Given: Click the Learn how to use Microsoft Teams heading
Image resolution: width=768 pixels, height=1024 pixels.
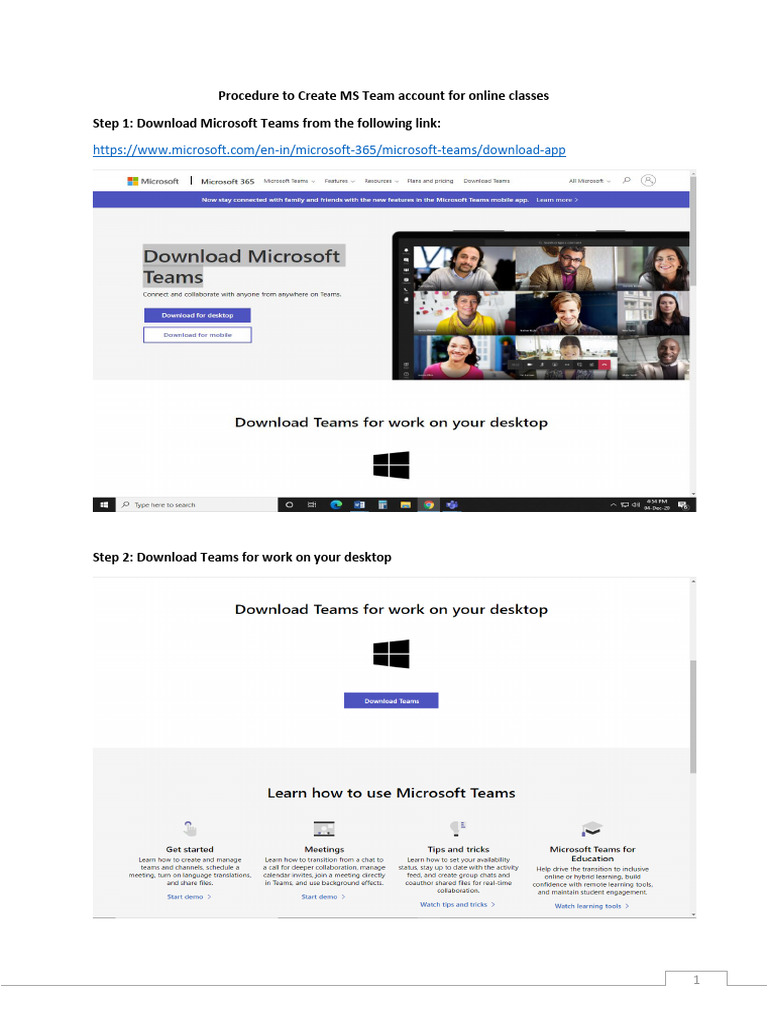Looking at the screenshot, I should coord(391,793).
